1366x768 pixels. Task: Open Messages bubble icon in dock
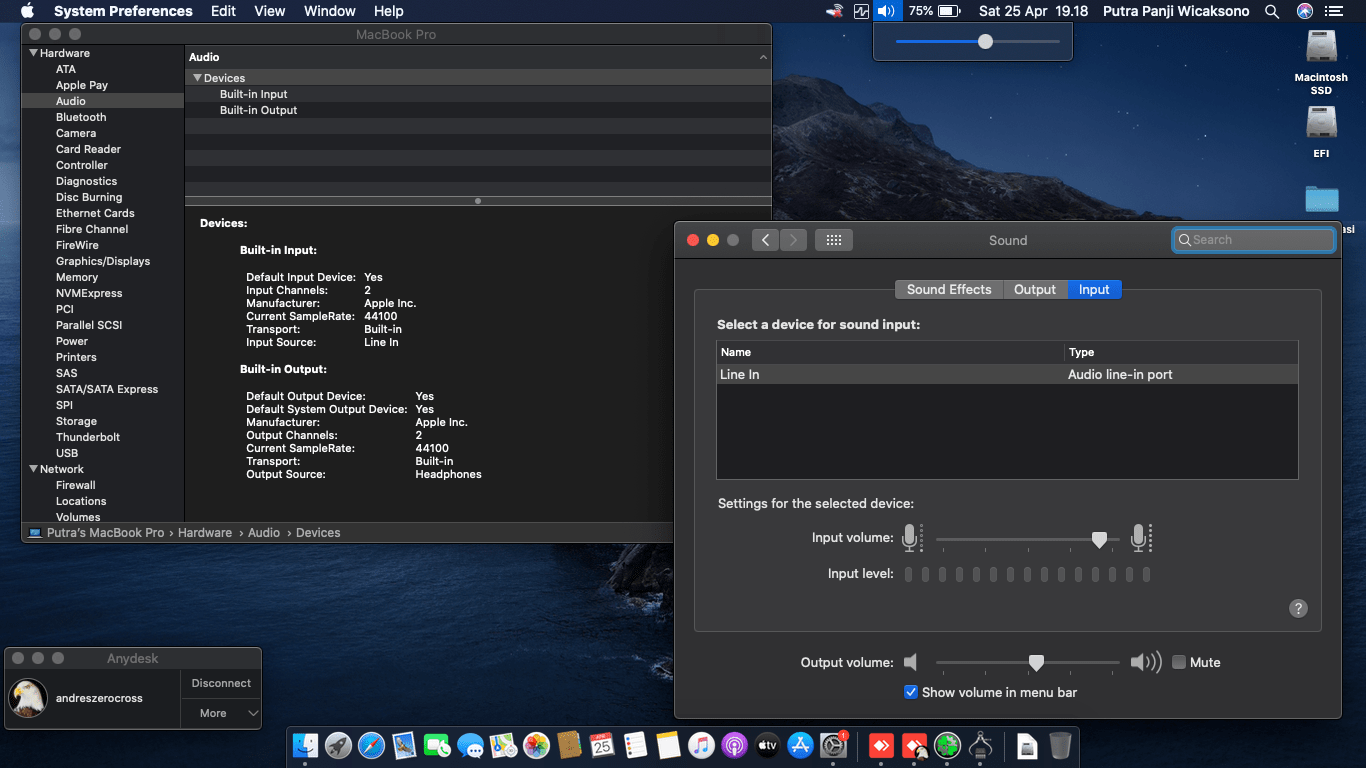point(470,745)
